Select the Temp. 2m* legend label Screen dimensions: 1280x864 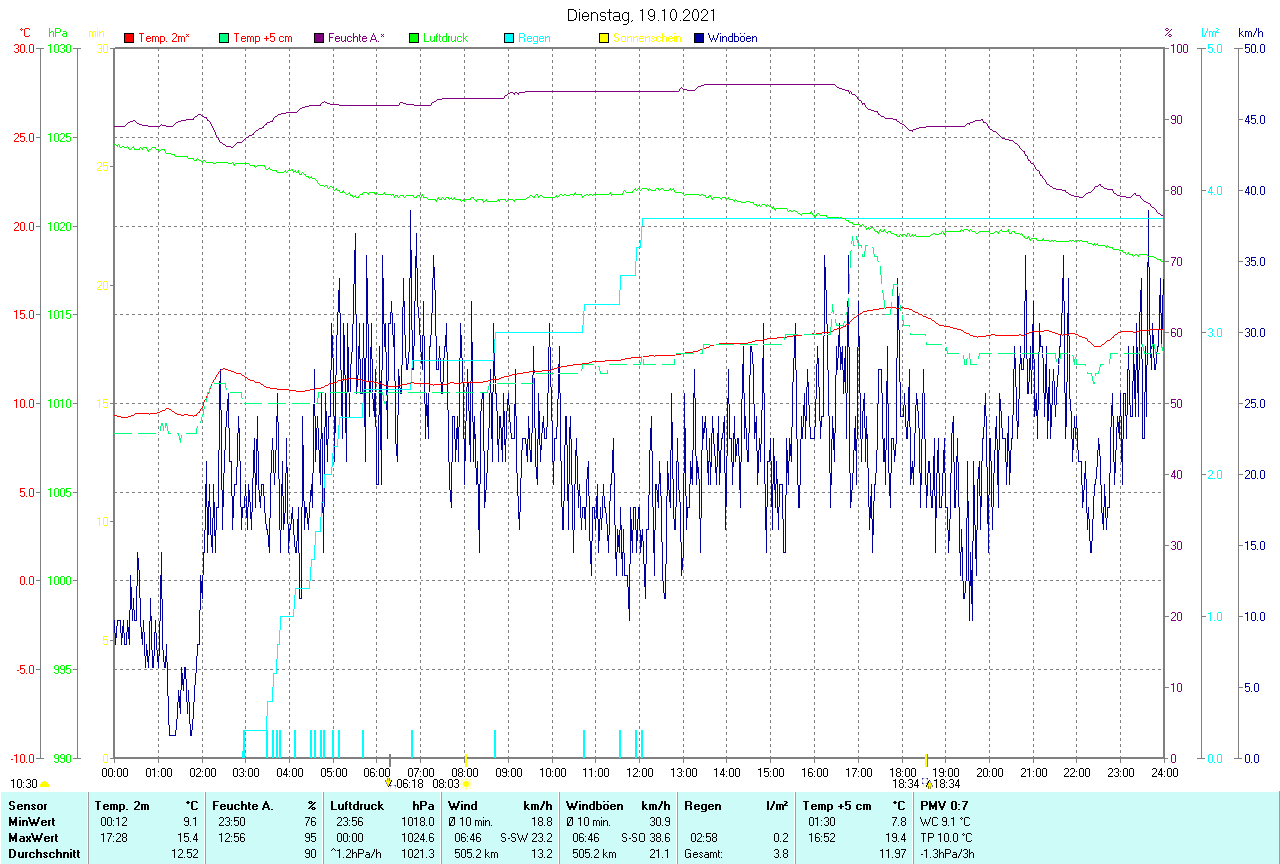coord(164,38)
